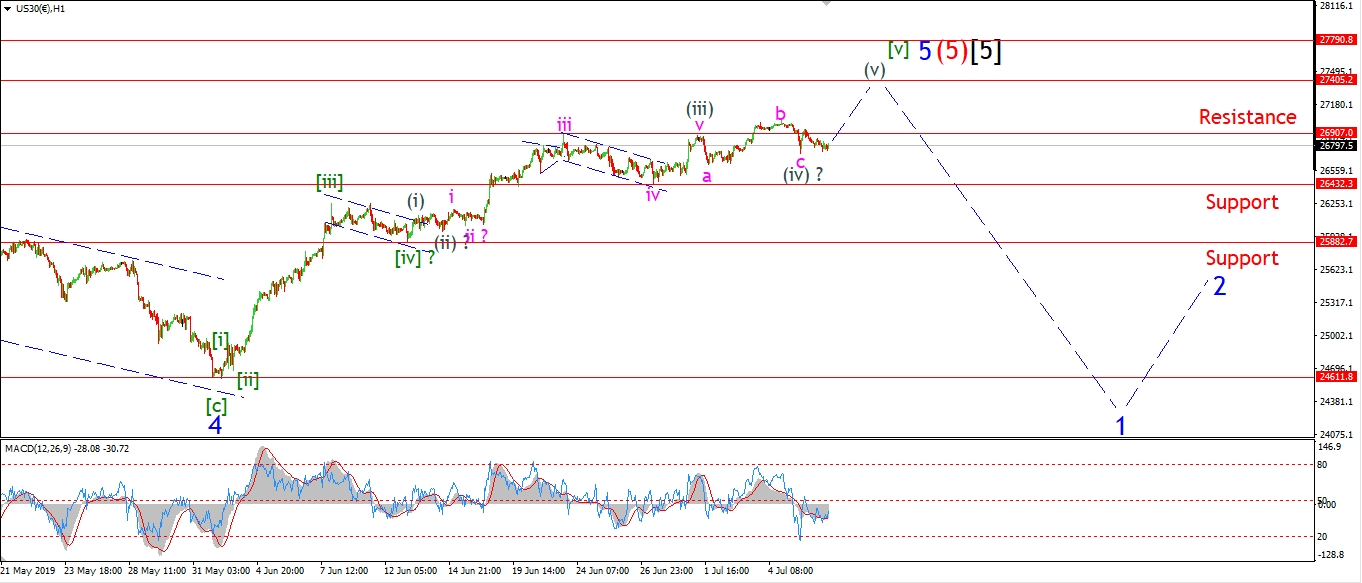Click the 24611.8 price level tag
The width and height of the screenshot is (1362, 583).
tap(1337, 377)
